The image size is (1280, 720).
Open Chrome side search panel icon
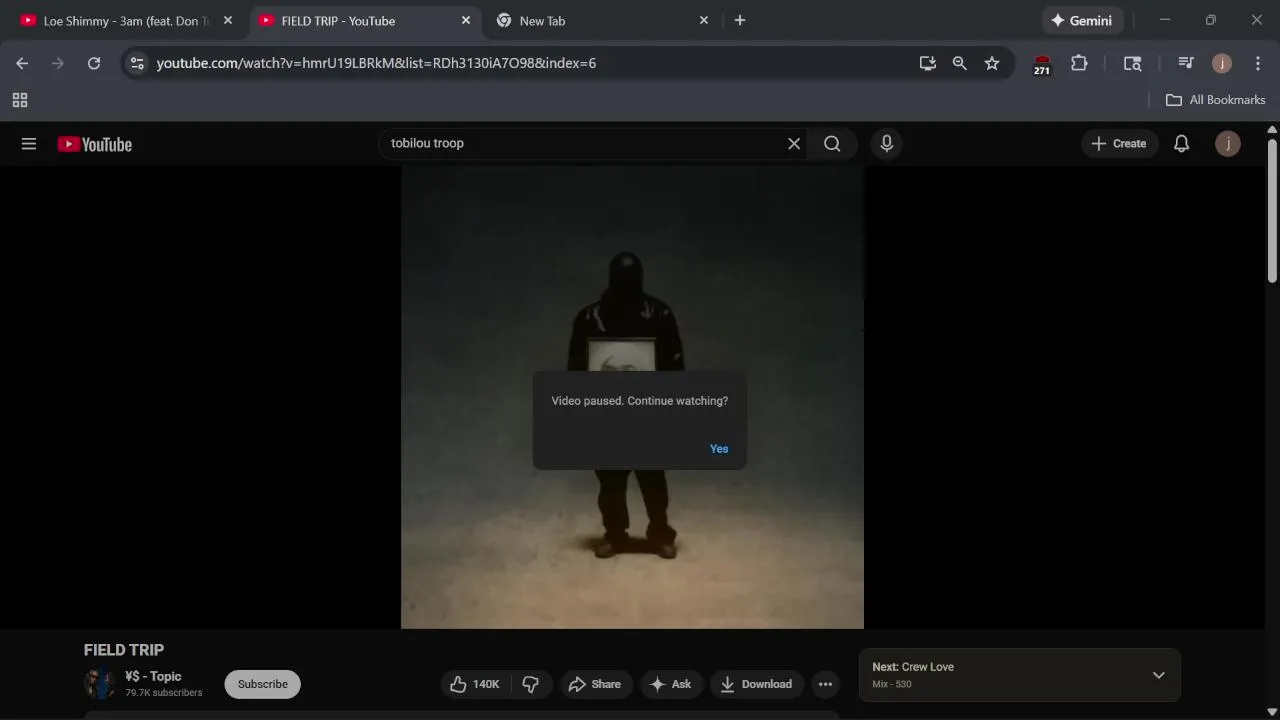coord(1132,63)
